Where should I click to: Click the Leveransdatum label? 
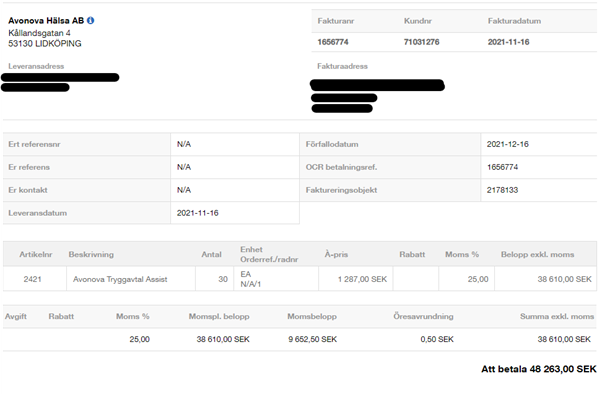click(38, 213)
